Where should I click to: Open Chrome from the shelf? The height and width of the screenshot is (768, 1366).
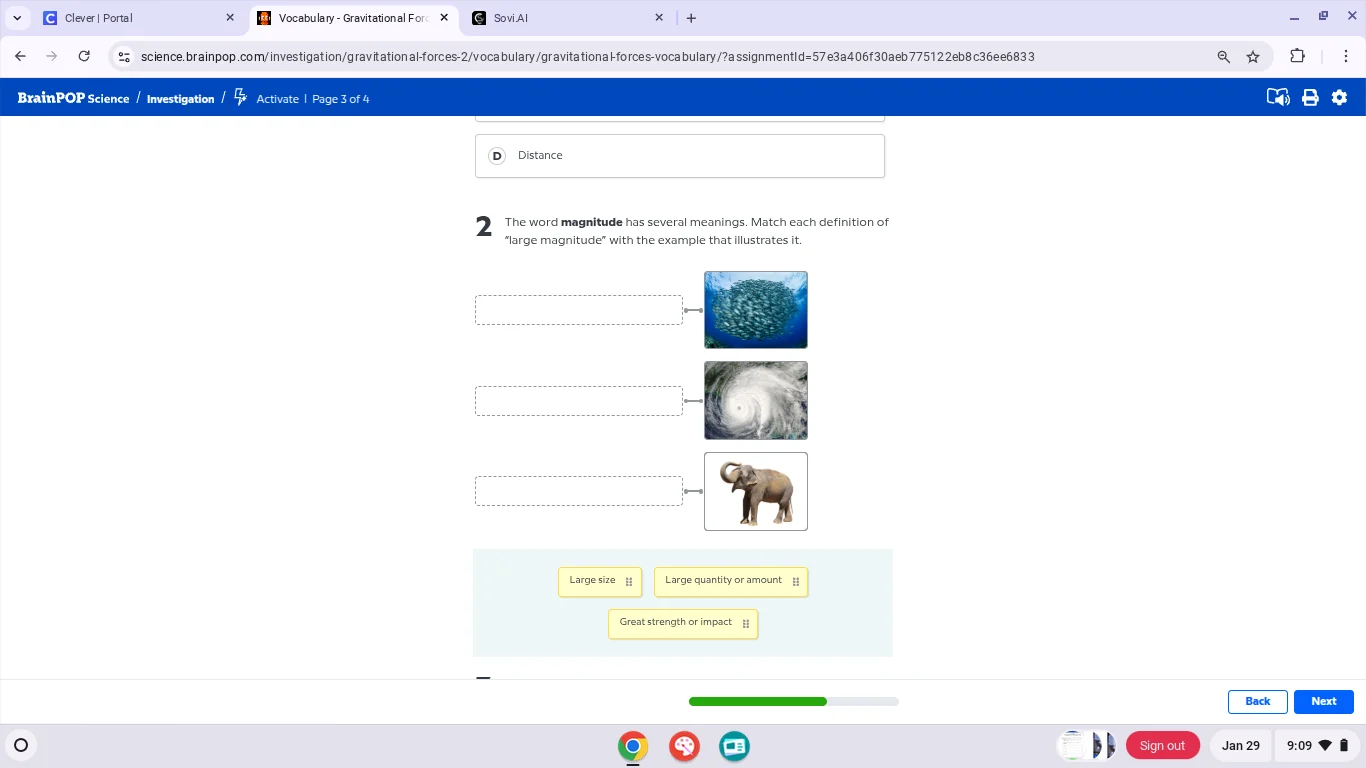click(x=632, y=746)
